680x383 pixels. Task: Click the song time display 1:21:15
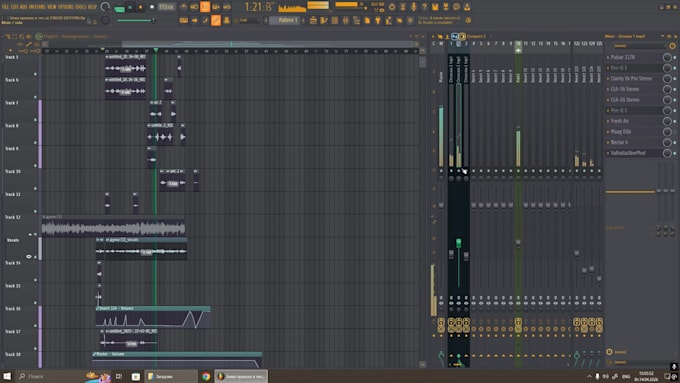[x=259, y=7]
